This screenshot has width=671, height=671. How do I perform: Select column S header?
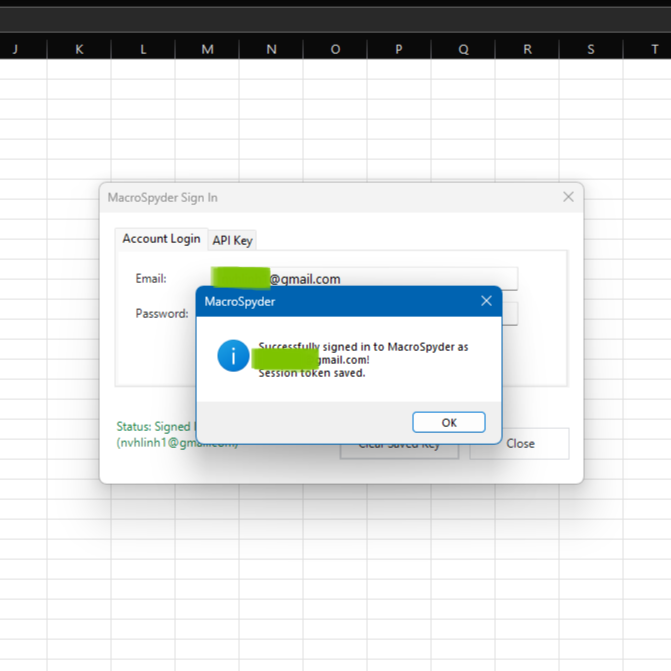[591, 49]
